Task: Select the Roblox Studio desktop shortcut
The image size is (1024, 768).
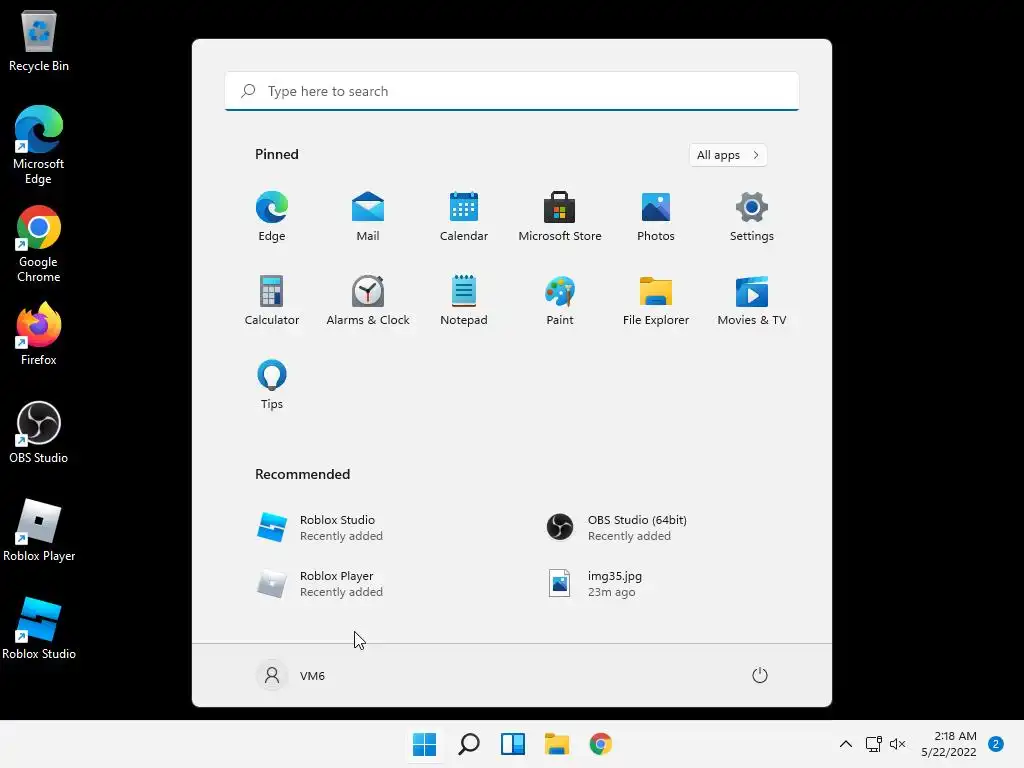Action: pyautogui.click(x=39, y=628)
